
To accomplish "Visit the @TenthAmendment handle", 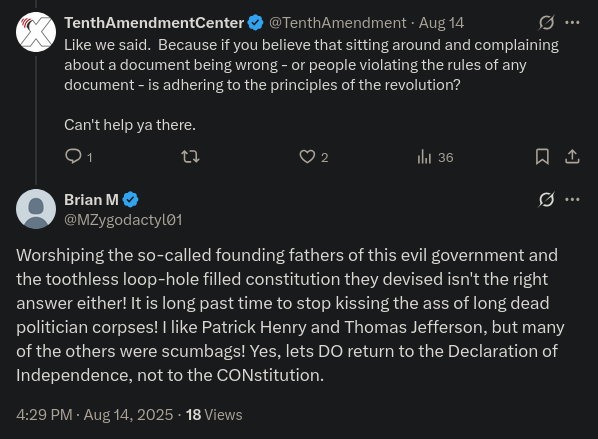I will tap(338, 23).
